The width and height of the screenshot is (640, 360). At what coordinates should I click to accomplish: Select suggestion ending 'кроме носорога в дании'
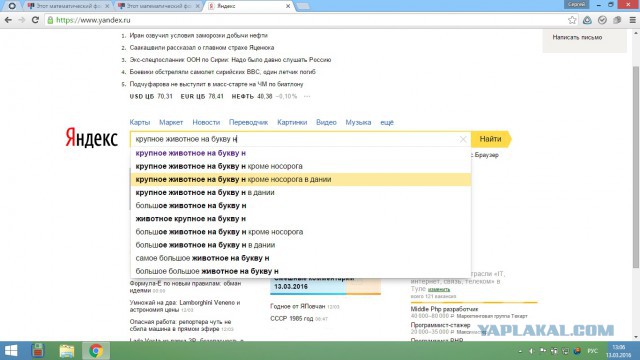301,179
